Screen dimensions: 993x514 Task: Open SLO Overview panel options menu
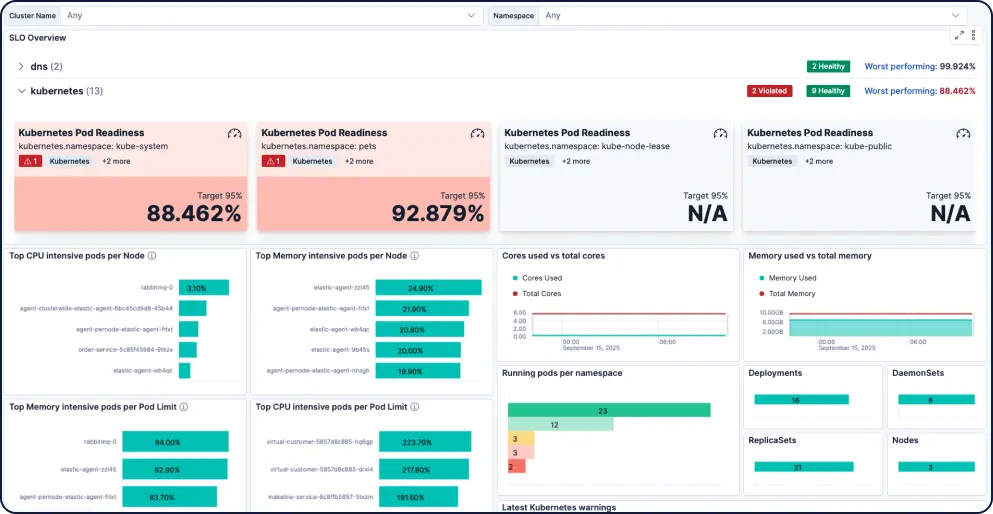973,35
